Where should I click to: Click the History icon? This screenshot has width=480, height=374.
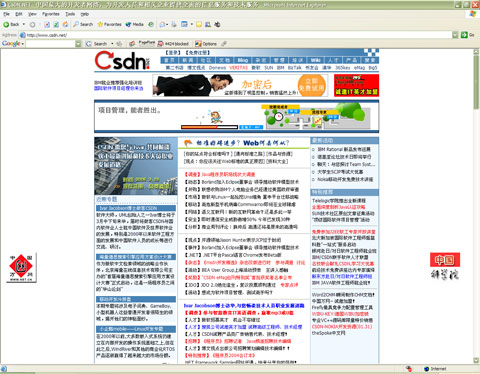point(151,24)
